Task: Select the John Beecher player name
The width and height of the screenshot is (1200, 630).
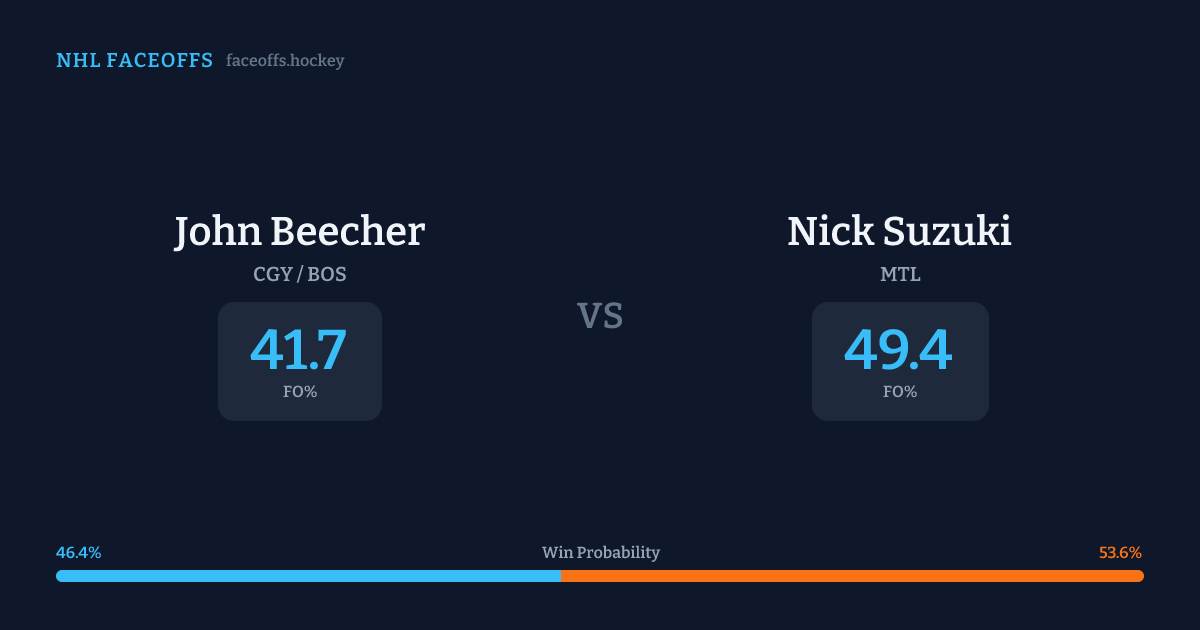Action: pos(299,231)
